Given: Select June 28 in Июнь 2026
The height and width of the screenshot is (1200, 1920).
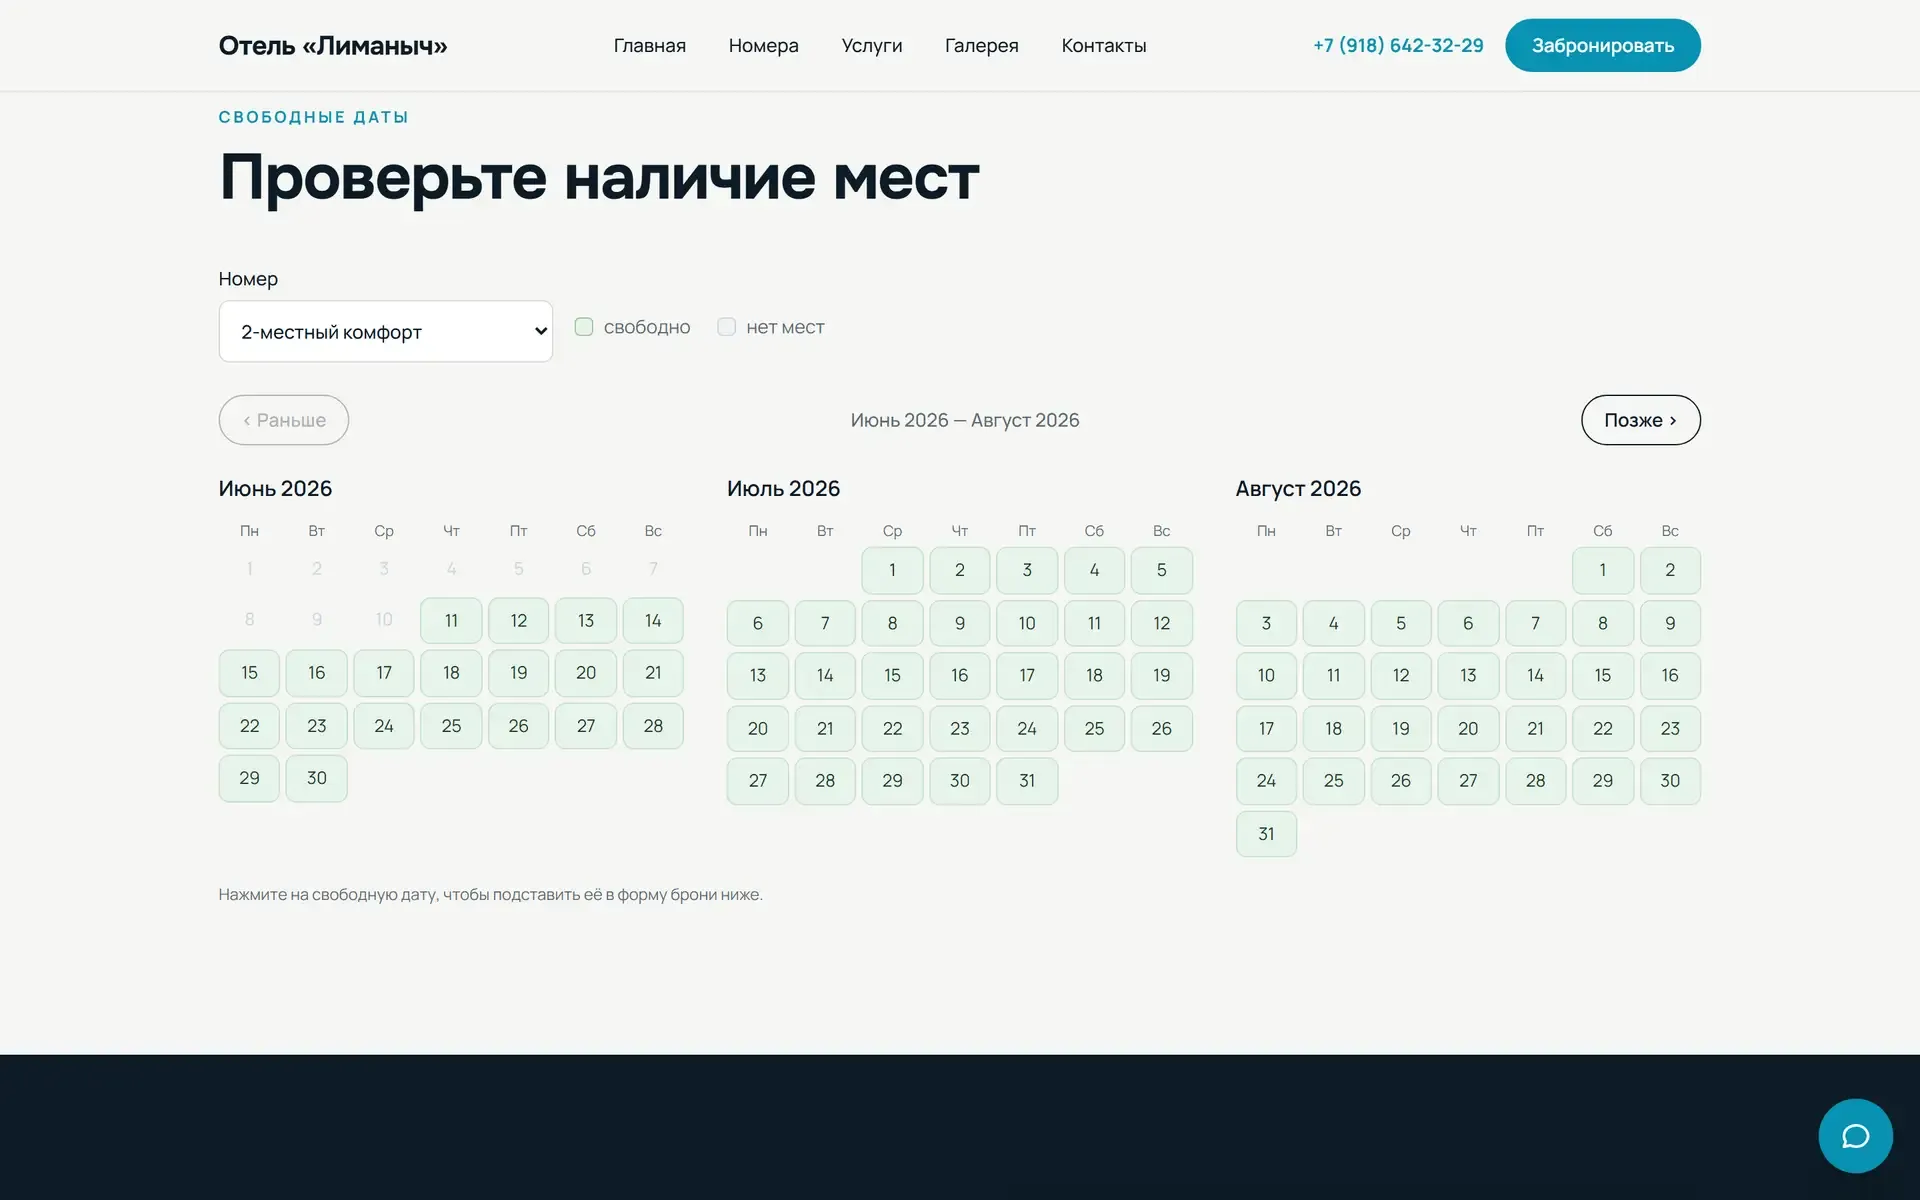Looking at the screenshot, I should (653, 726).
